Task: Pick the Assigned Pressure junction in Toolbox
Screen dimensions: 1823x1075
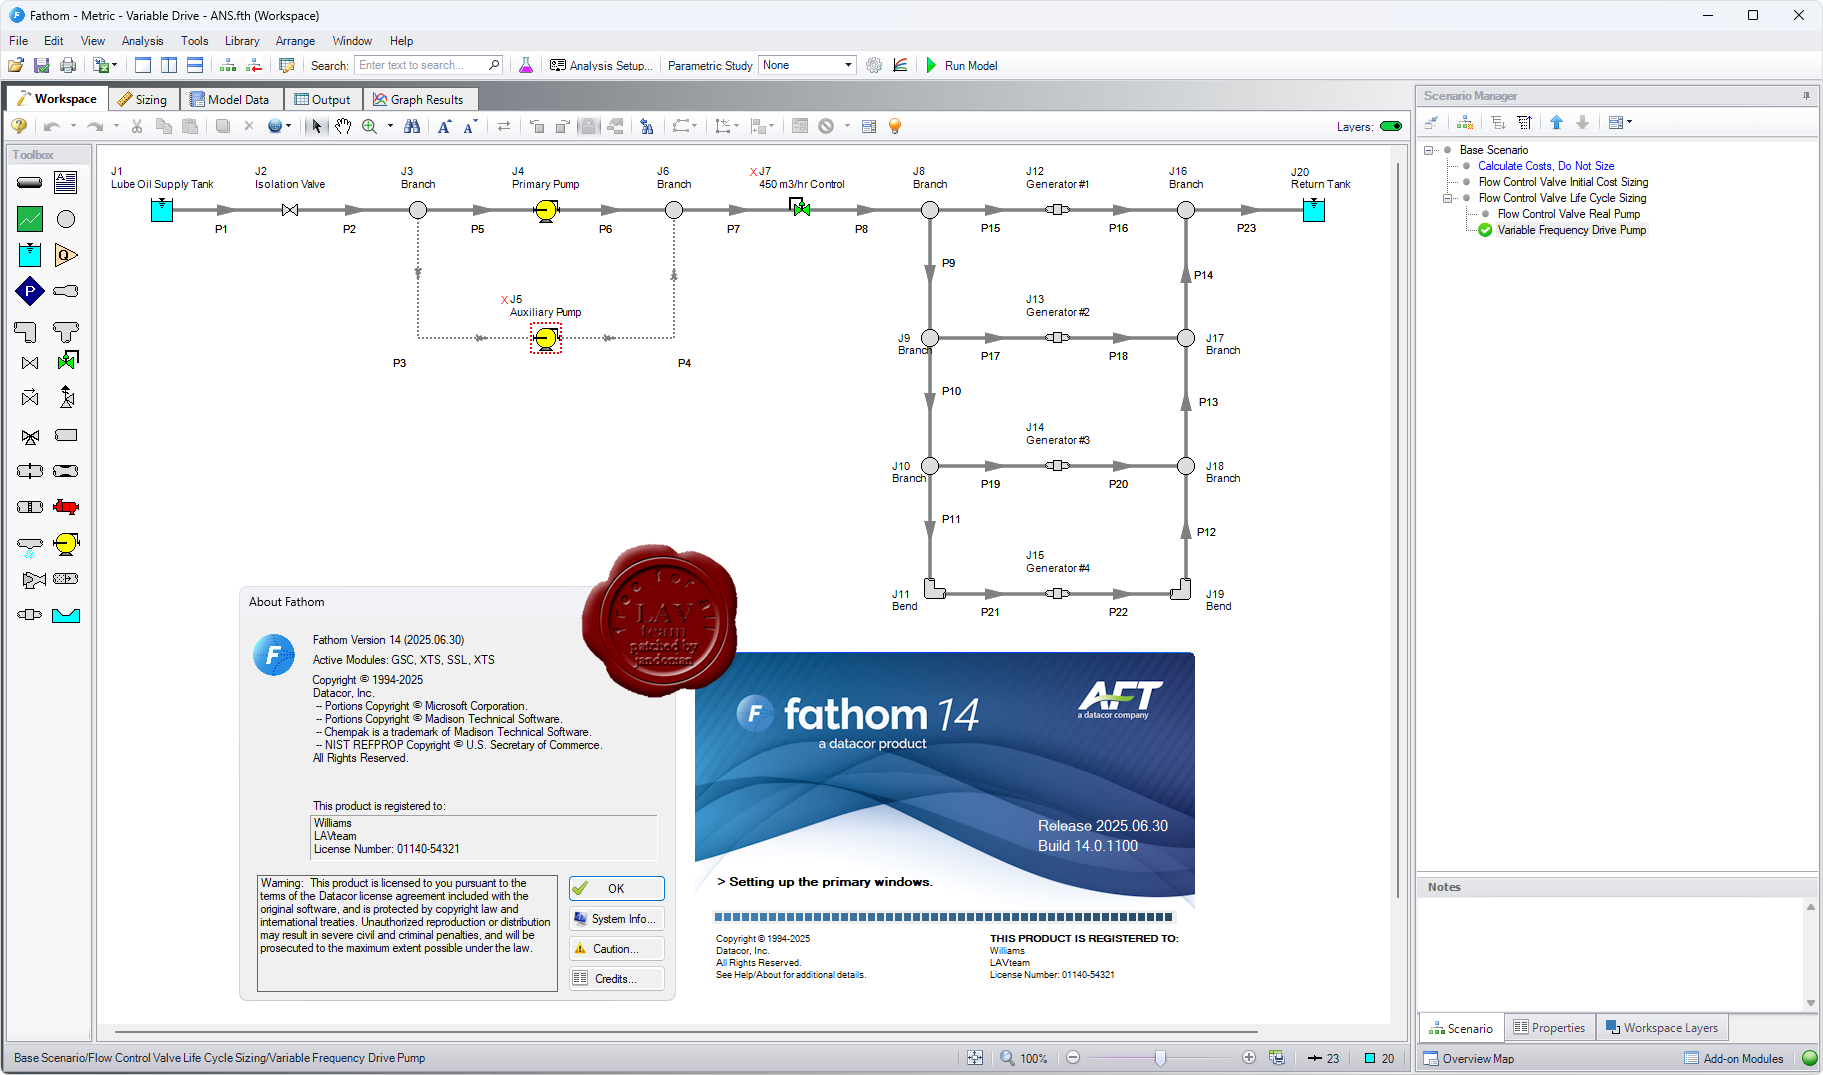Action: pos(30,291)
